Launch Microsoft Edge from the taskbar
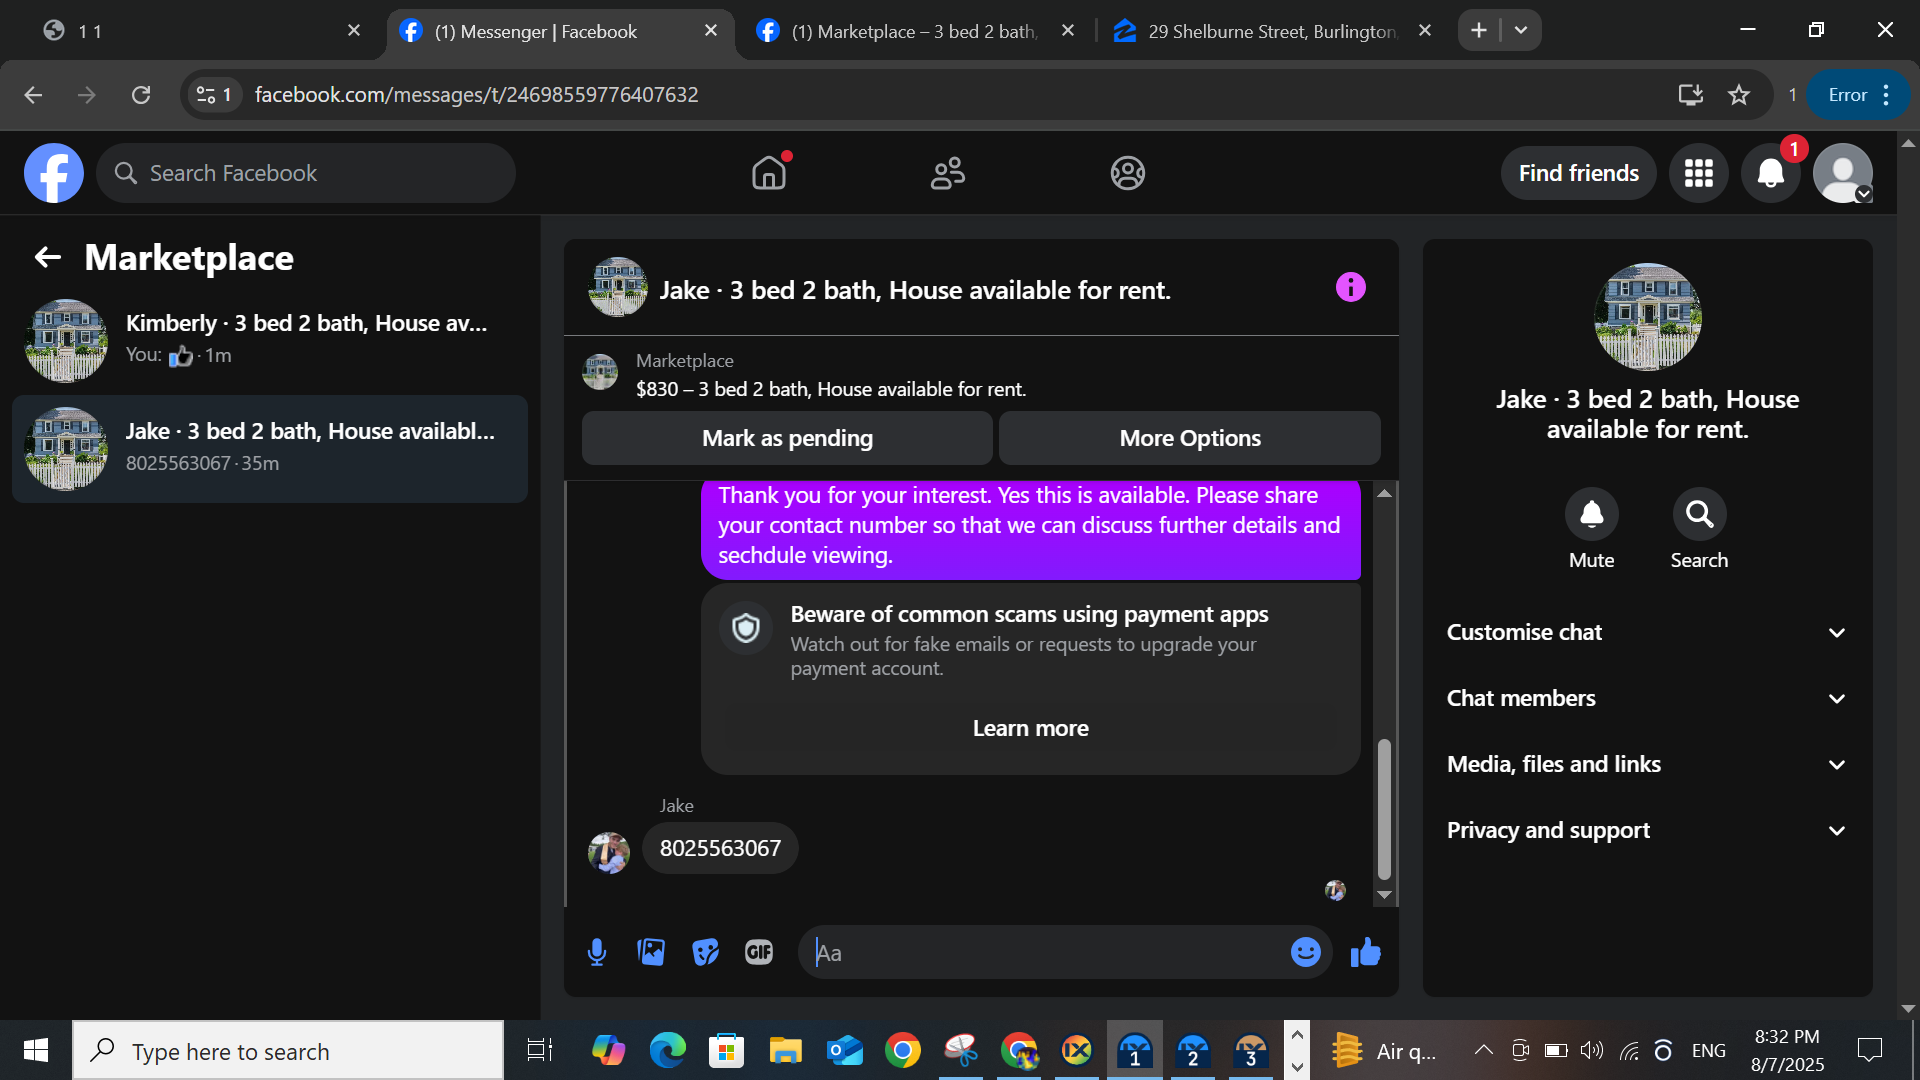This screenshot has height=1080, width=1920. click(x=667, y=1050)
